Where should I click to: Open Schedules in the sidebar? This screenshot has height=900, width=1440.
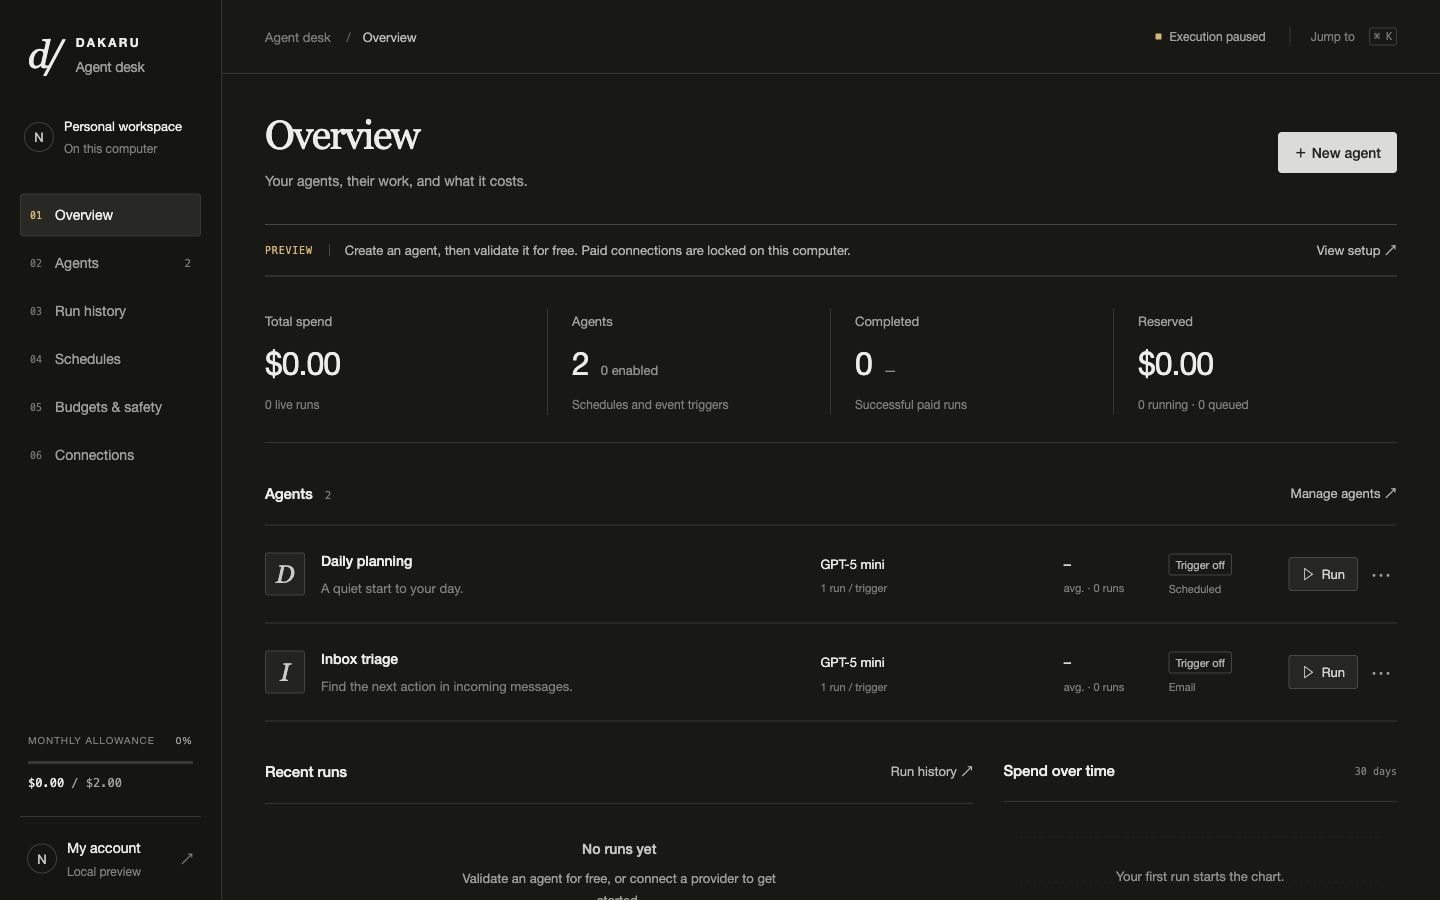pyautogui.click(x=110, y=359)
